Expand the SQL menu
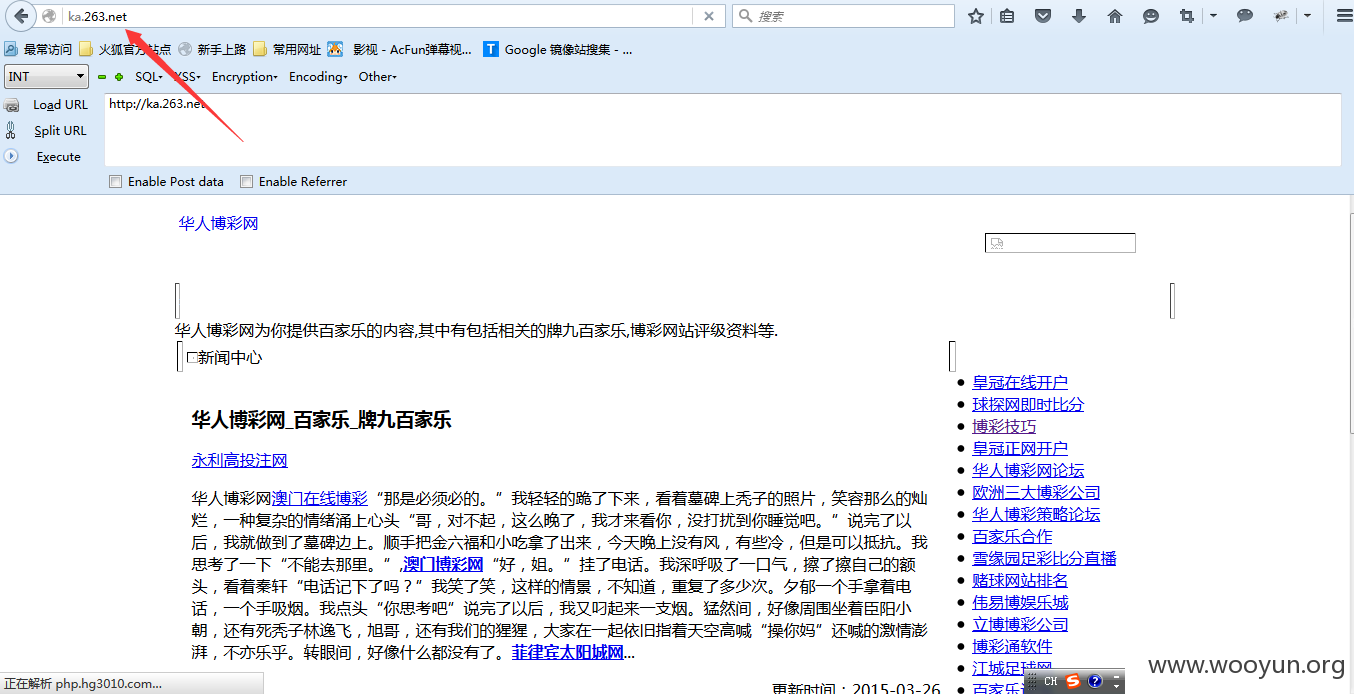This screenshot has width=1354, height=694. click(148, 77)
